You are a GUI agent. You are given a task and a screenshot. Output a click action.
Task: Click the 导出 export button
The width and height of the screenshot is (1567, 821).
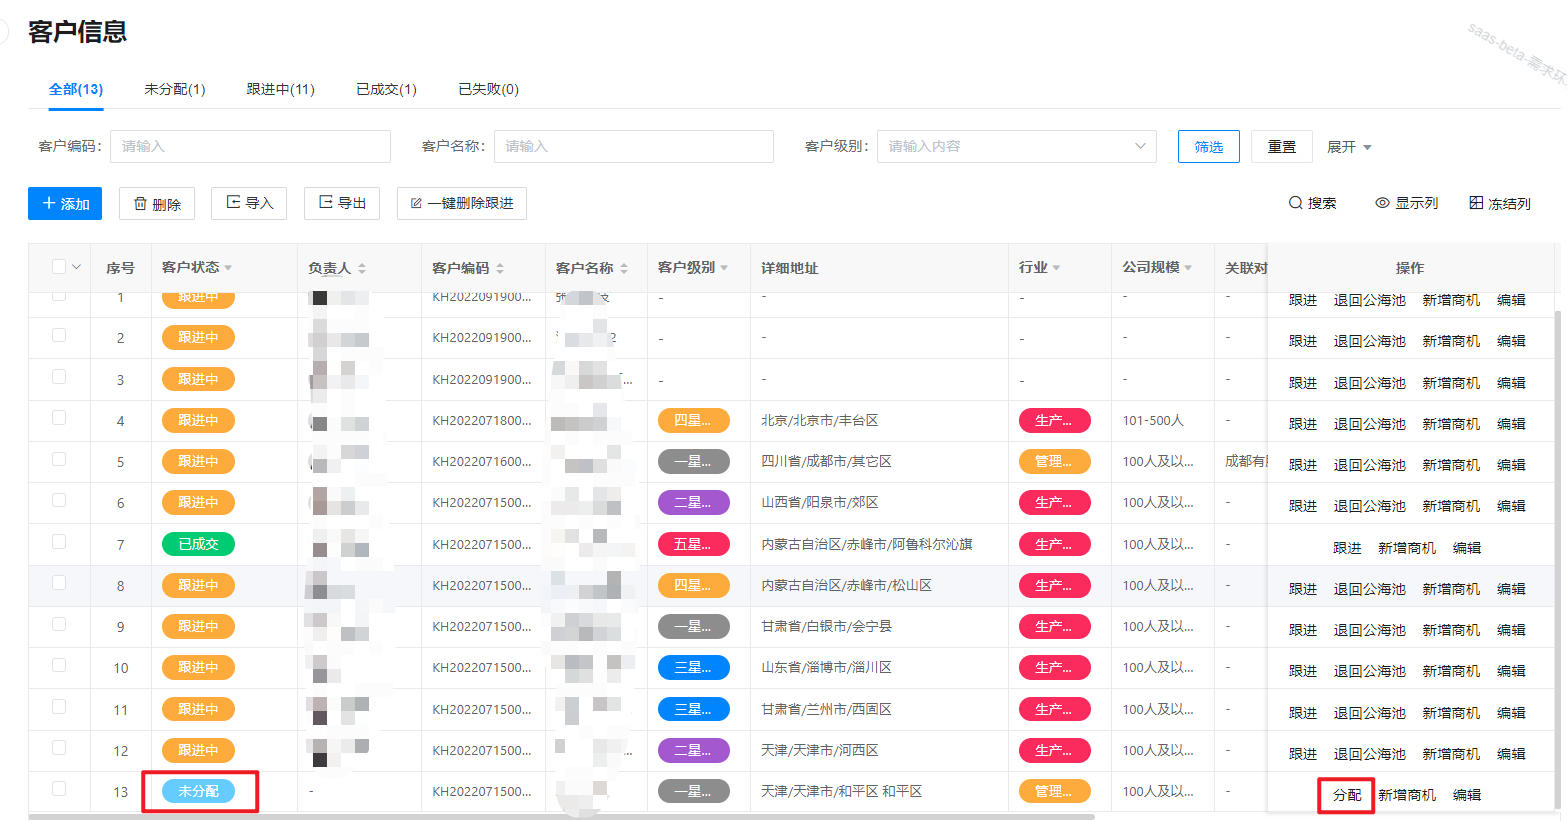click(342, 203)
